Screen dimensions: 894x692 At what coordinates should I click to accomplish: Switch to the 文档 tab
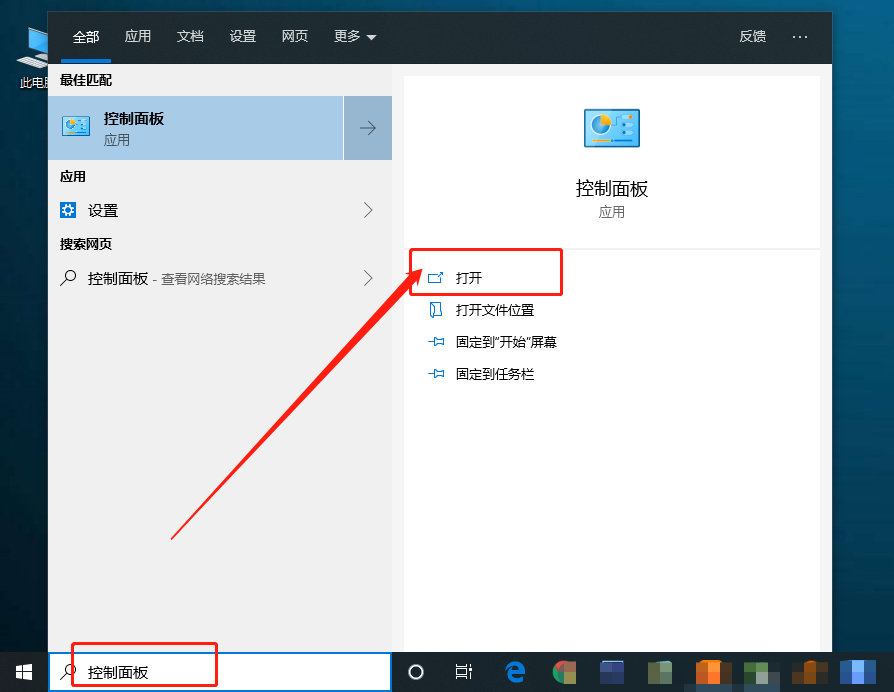190,36
